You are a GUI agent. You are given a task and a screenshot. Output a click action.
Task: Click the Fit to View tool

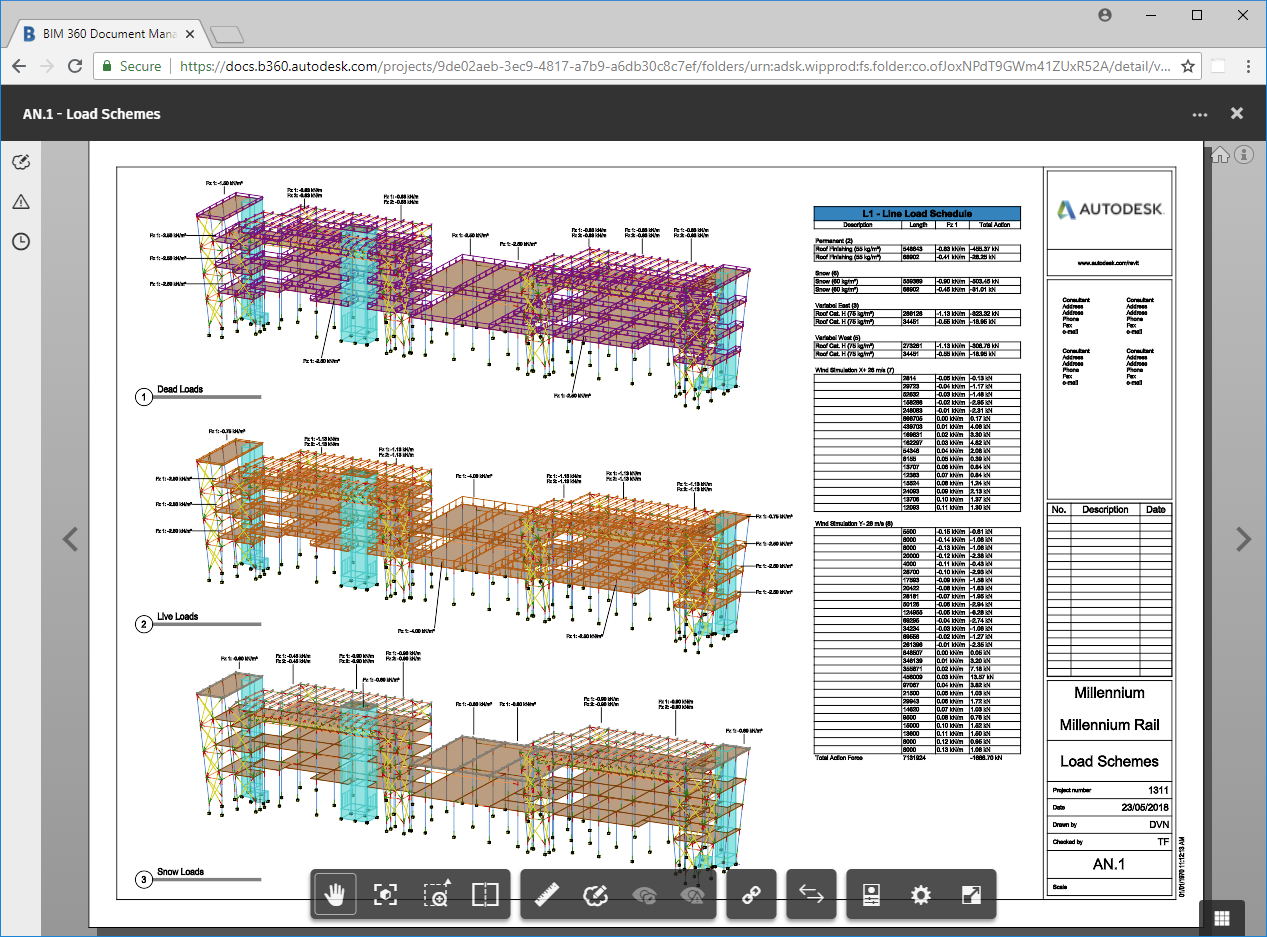[x=385, y=895]
